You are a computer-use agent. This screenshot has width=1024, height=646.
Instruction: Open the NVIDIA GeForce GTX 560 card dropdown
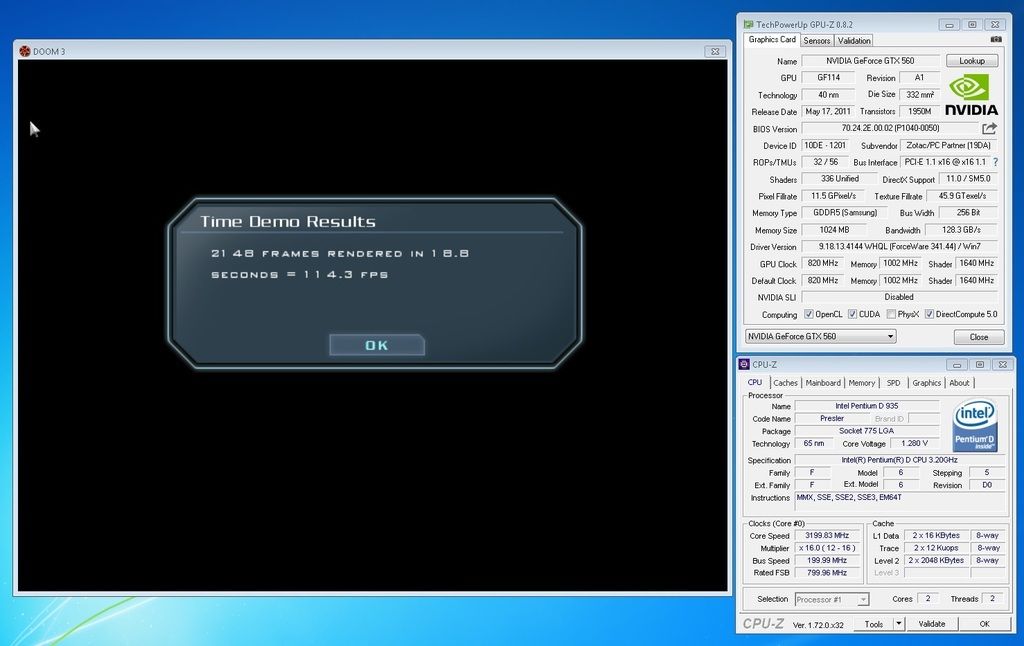pyautogui.click(x=820, y=336)
